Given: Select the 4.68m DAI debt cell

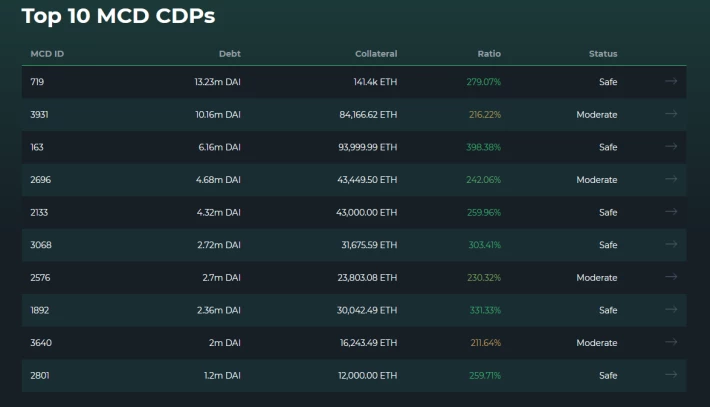Looking at the screenshot, I should (x=218, y=180).
